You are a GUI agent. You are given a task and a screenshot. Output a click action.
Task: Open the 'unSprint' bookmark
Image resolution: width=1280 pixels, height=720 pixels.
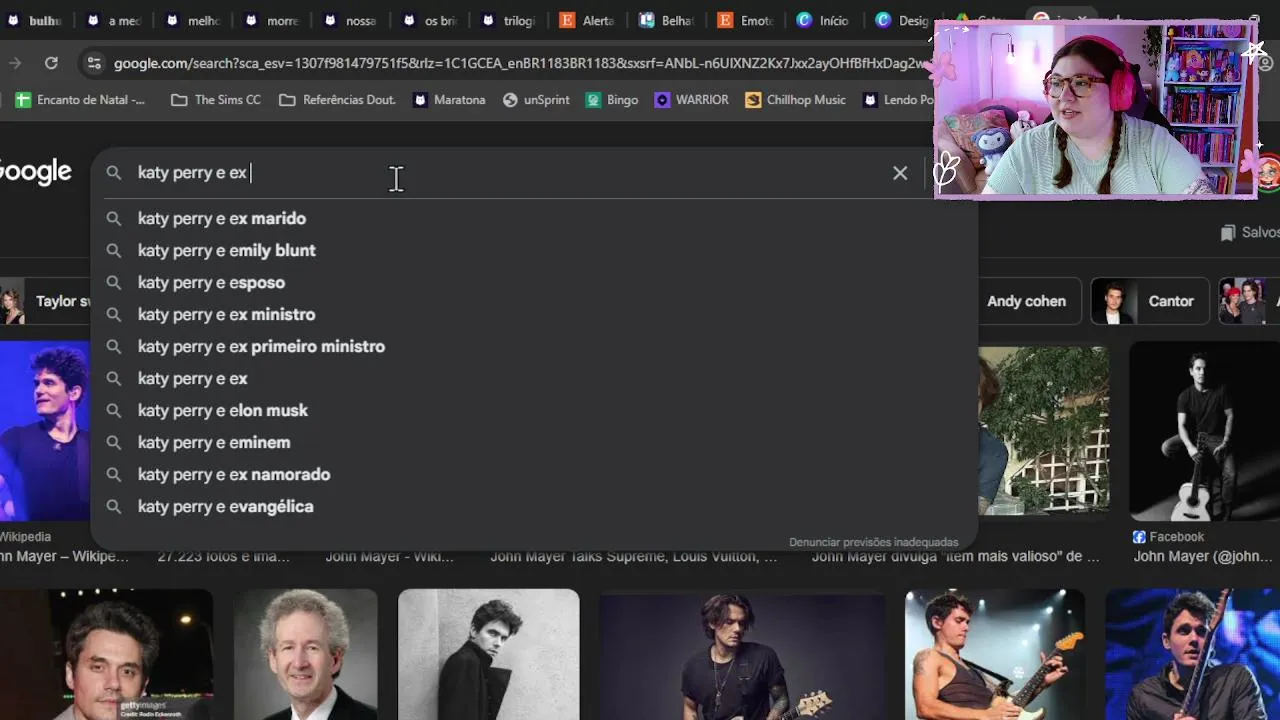(536, 100)
